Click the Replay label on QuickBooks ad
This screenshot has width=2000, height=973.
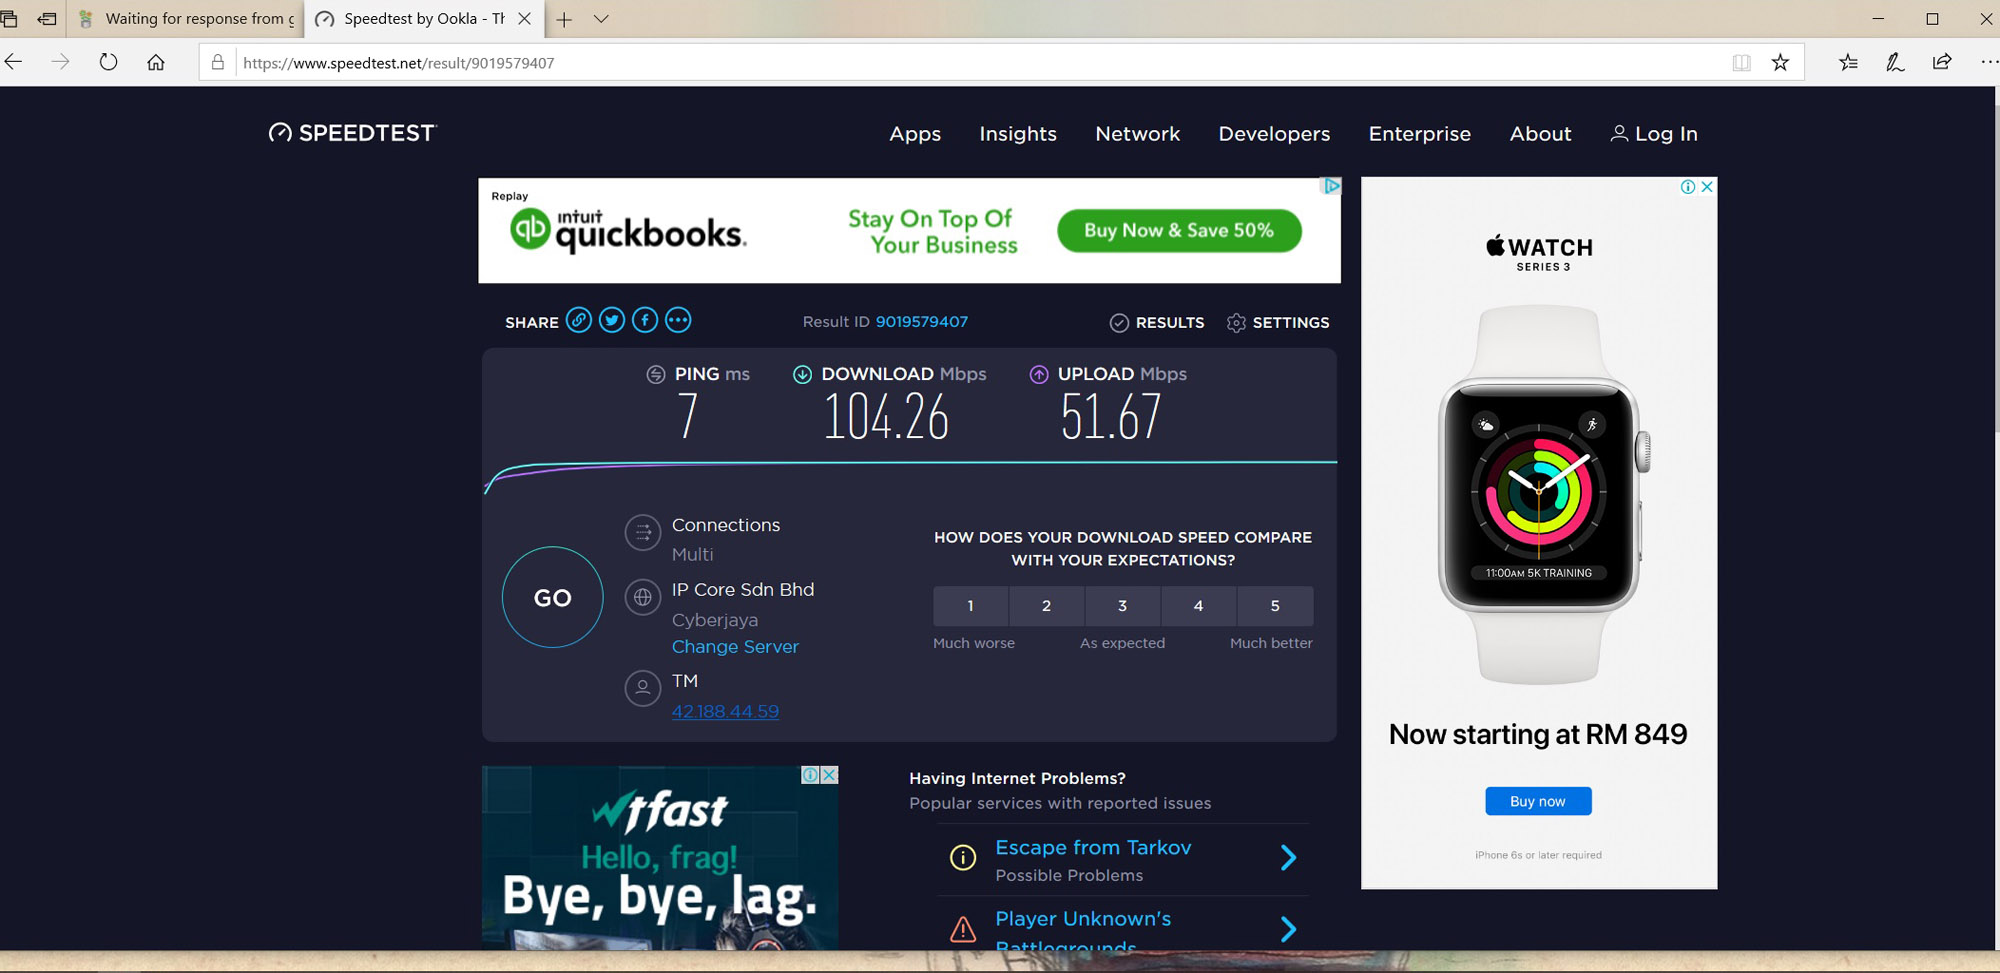510,196
